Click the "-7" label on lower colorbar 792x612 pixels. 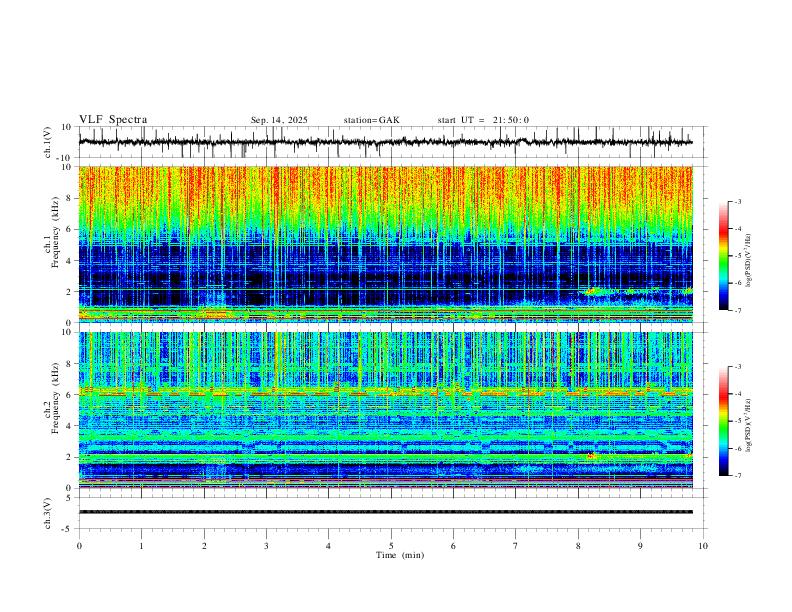pyautogui.click(x=738, y=476)
